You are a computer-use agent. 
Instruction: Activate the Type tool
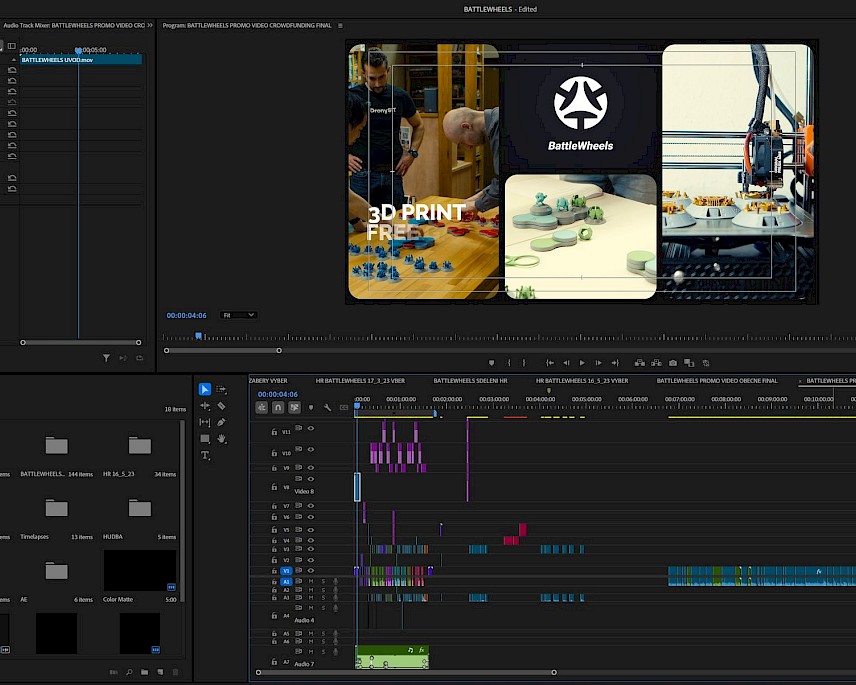point(205,455)
